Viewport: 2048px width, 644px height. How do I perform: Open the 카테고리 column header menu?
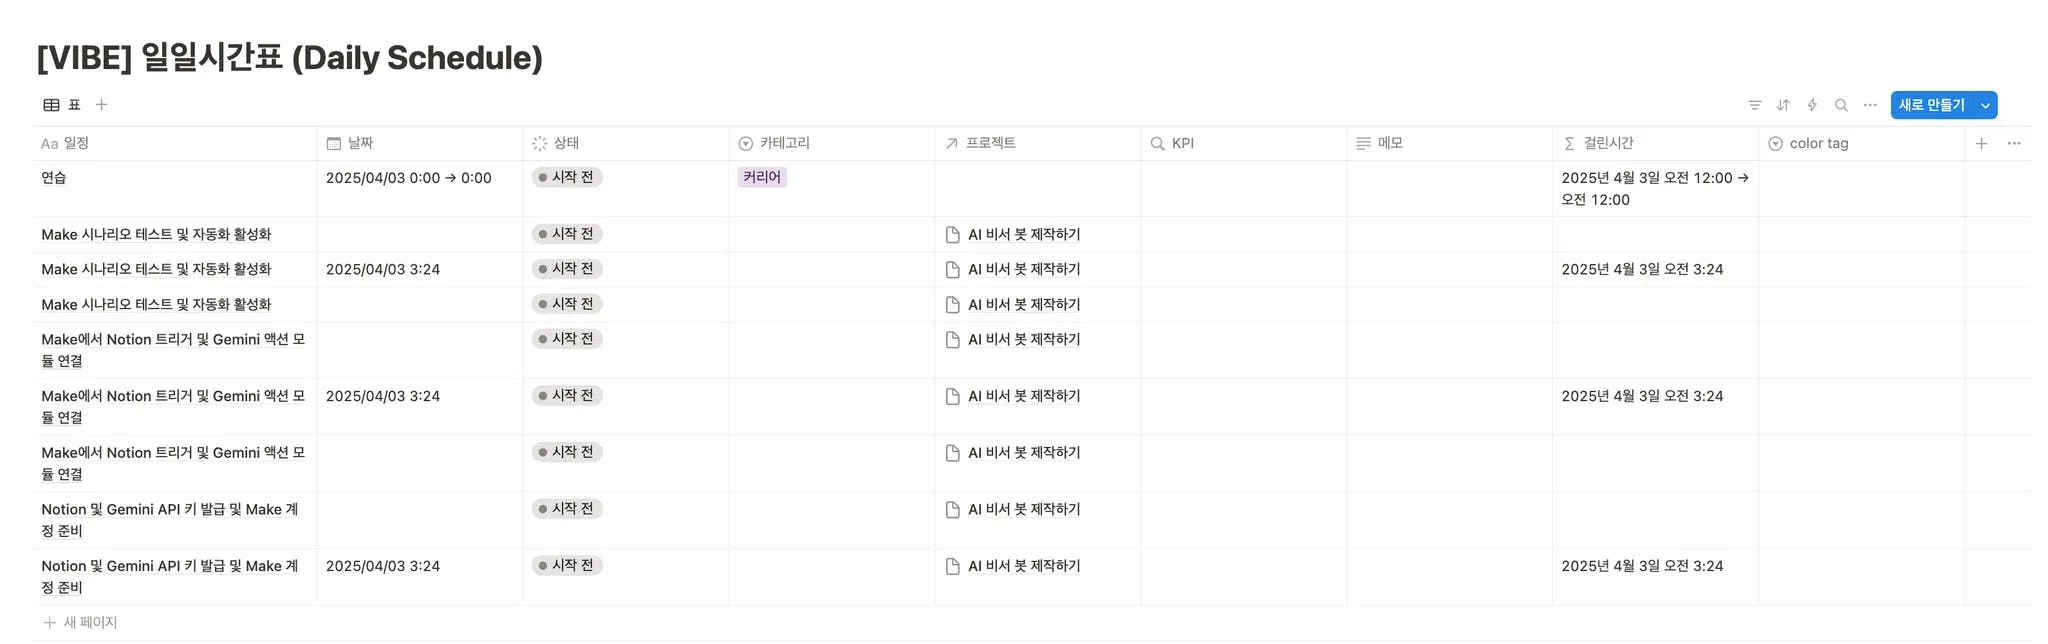tap(784, 144)
